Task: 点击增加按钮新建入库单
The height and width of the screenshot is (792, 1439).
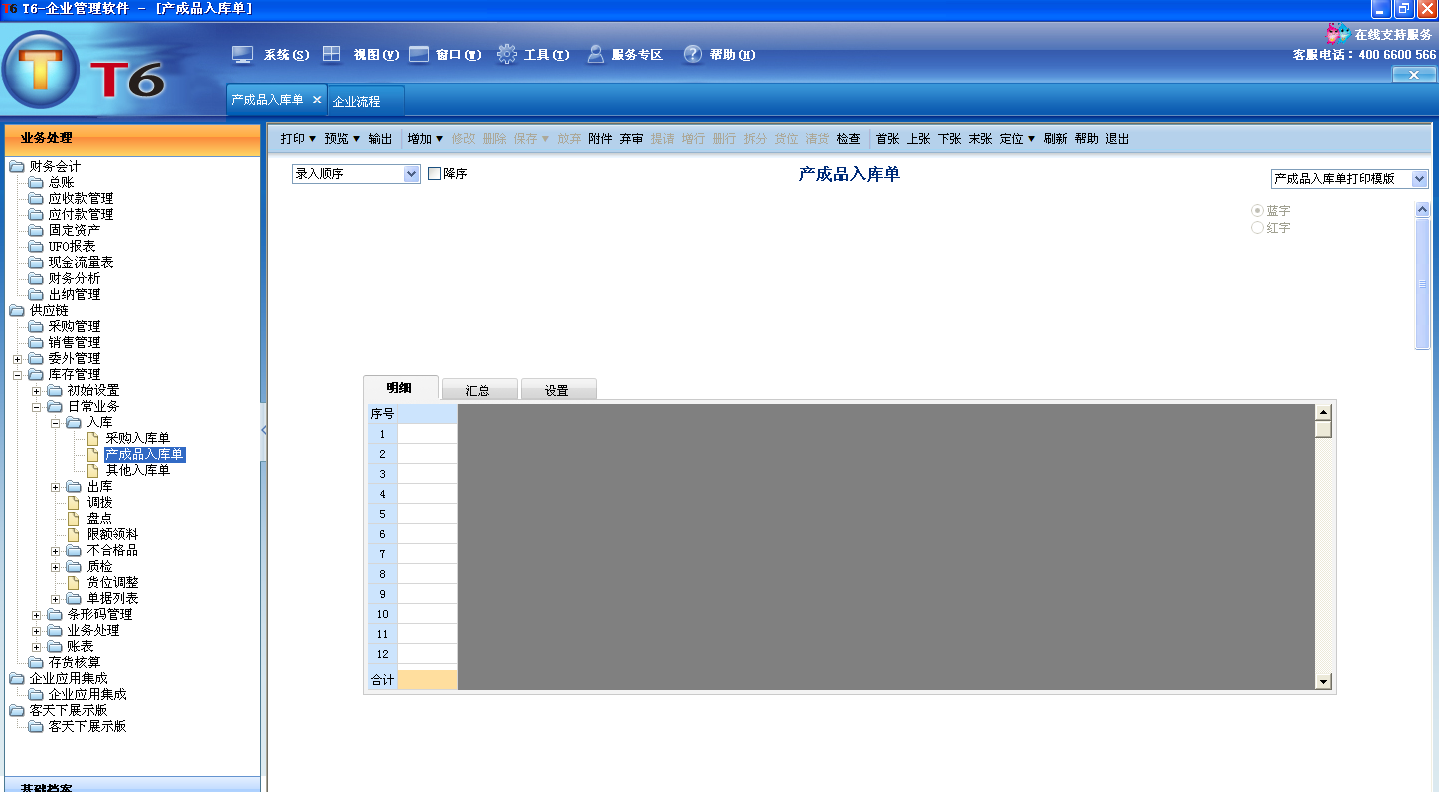Action: (x=419, y=139)
